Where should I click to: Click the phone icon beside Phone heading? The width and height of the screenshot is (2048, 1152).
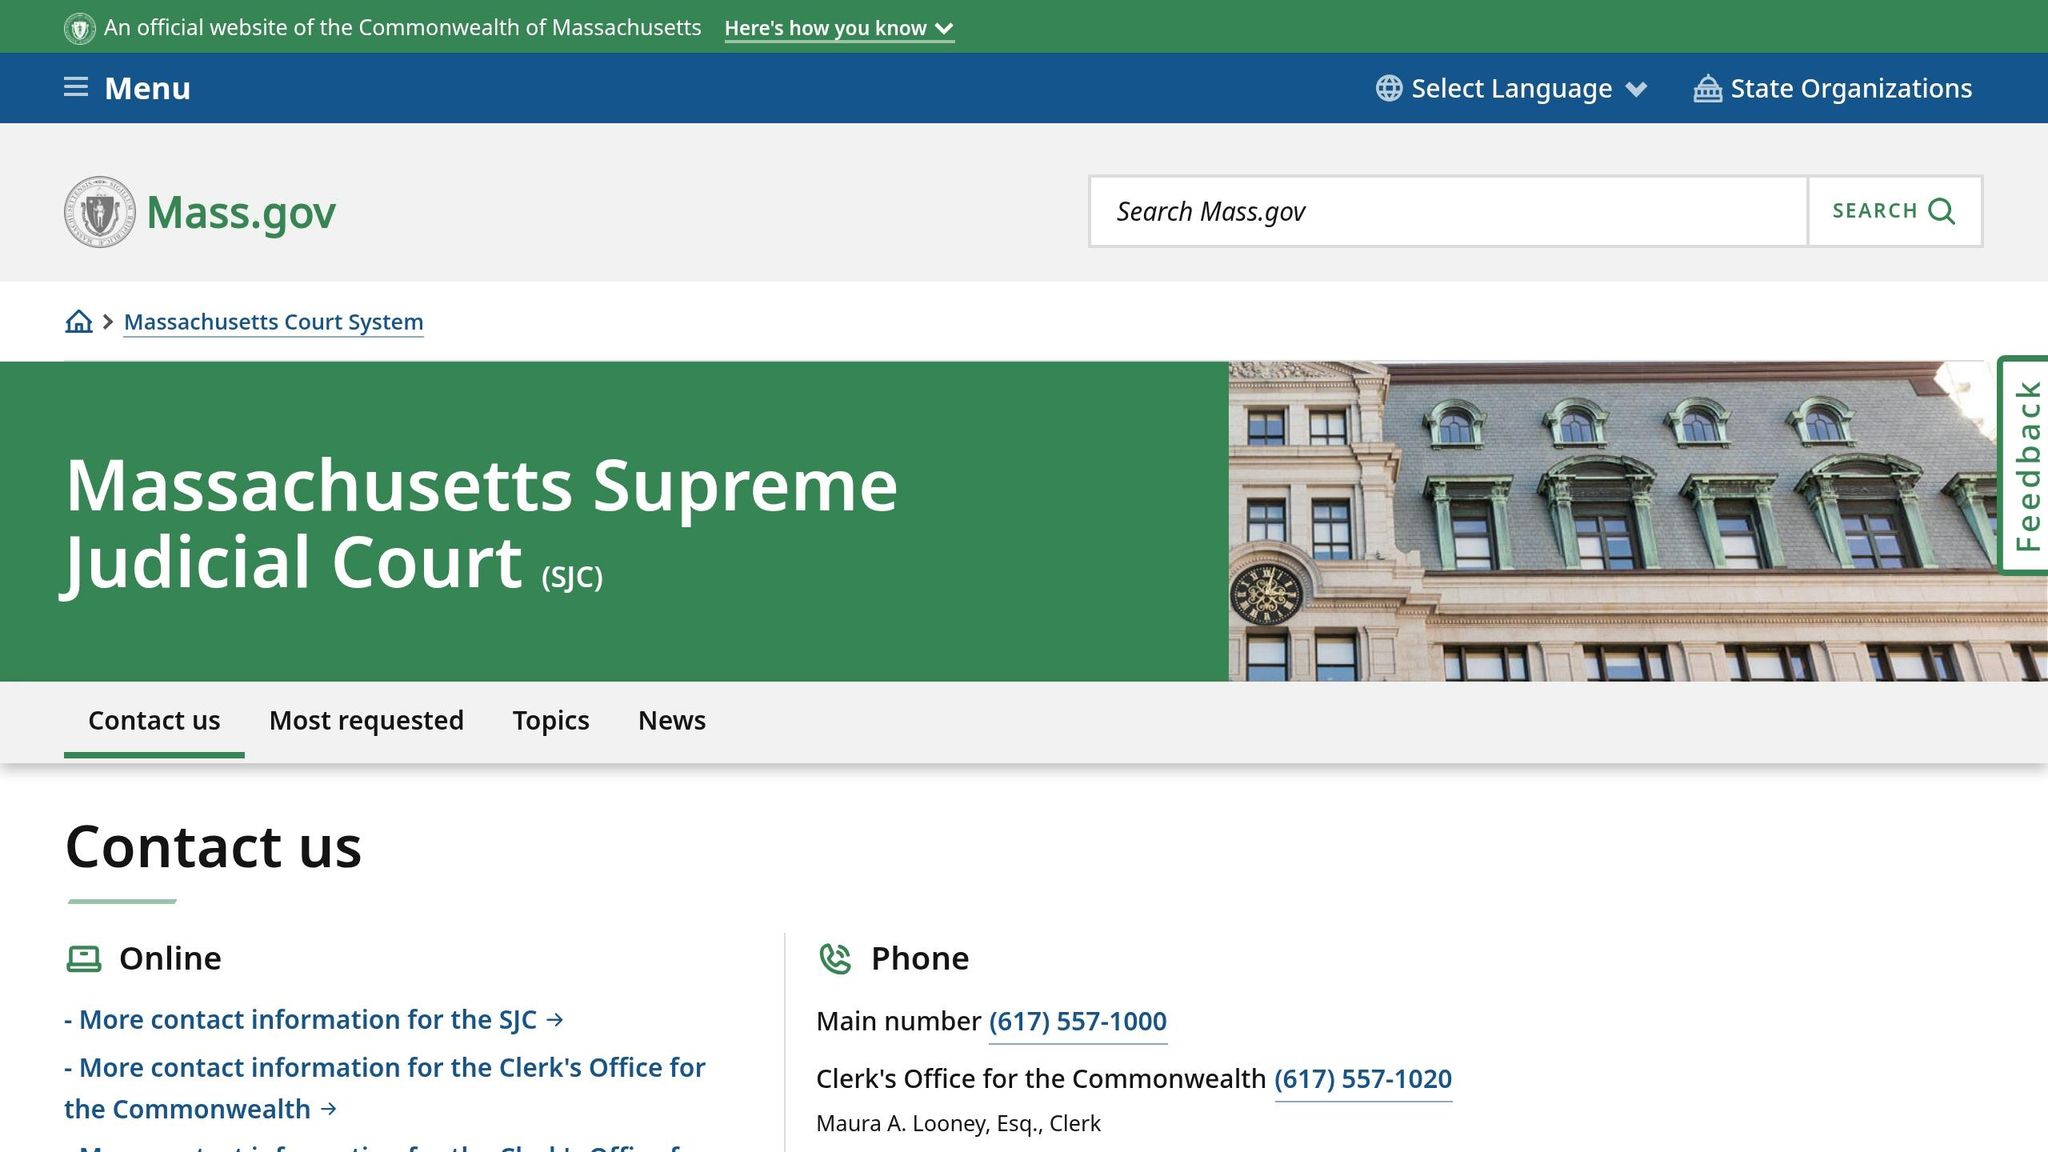836,958
